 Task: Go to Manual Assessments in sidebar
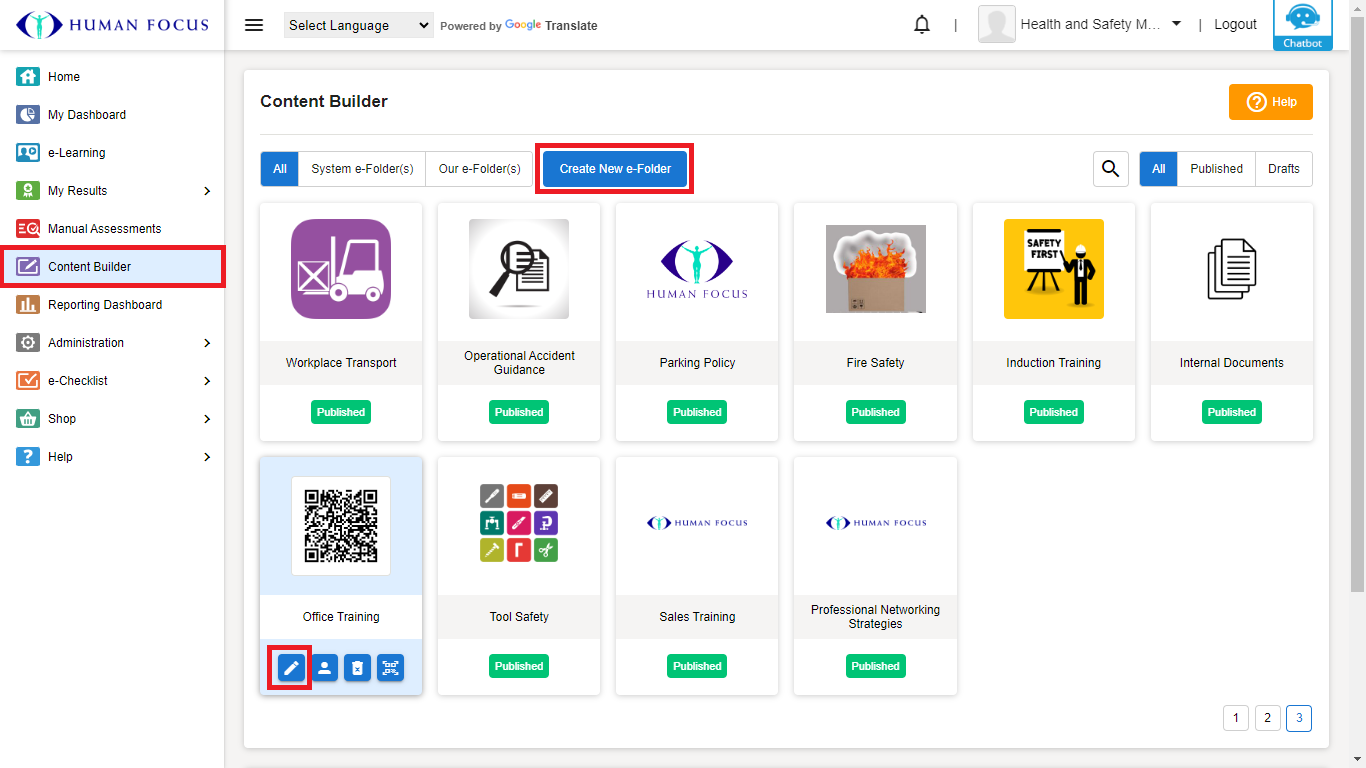tap(104, 229)
